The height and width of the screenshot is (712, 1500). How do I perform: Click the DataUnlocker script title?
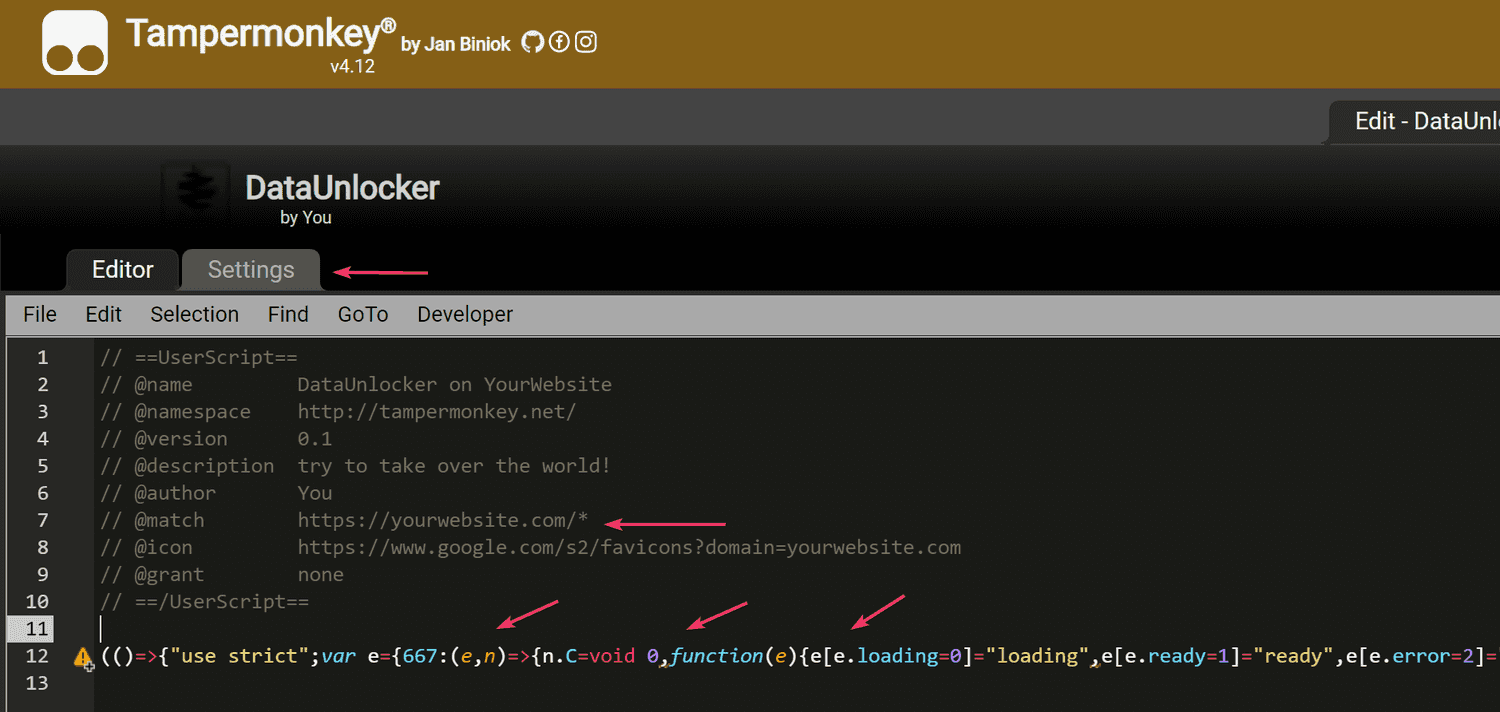click(x=342, y=188)
